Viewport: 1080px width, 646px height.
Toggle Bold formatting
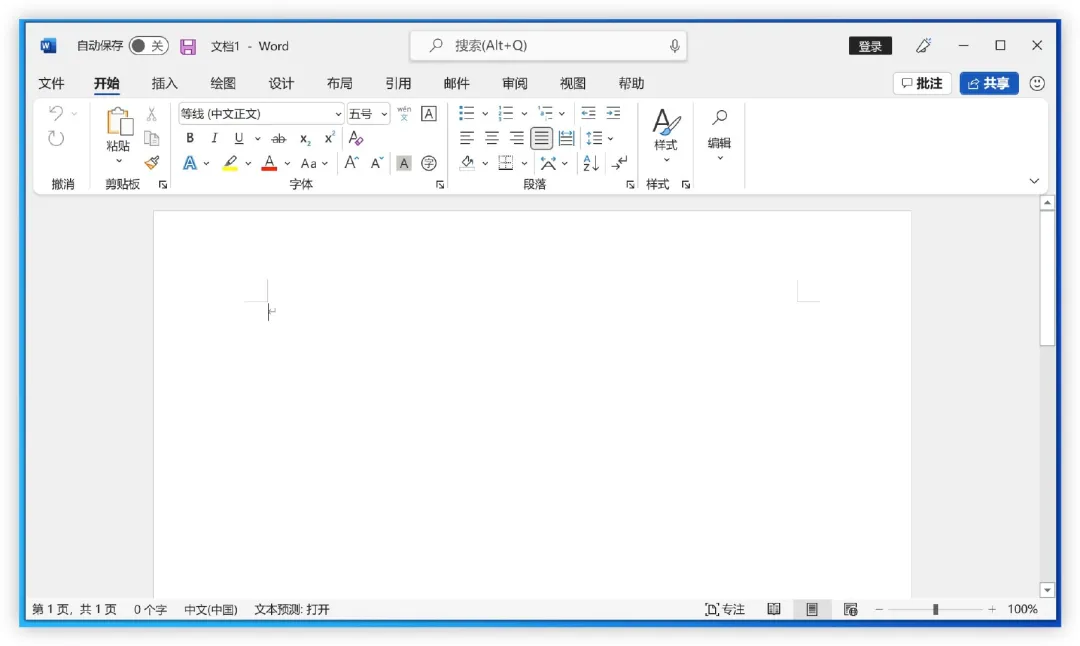pyautogui.click(x=190, y=138)
